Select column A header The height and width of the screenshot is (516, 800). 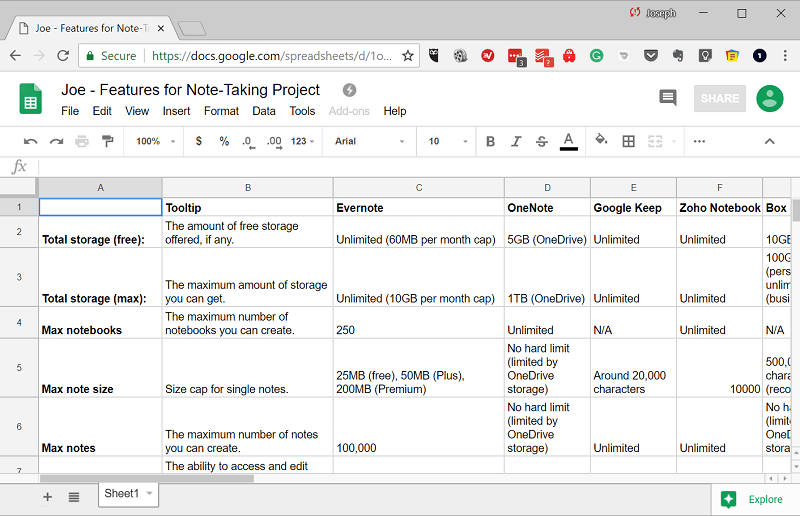point(101,187)
